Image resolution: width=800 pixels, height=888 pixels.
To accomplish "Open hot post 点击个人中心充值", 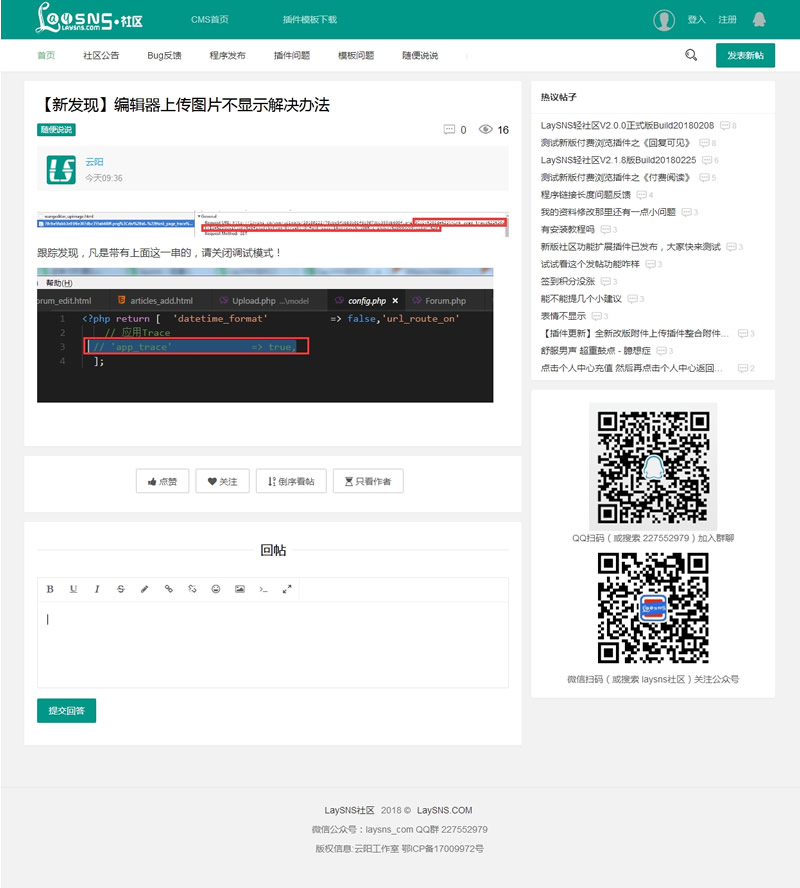I will [632, 368].
